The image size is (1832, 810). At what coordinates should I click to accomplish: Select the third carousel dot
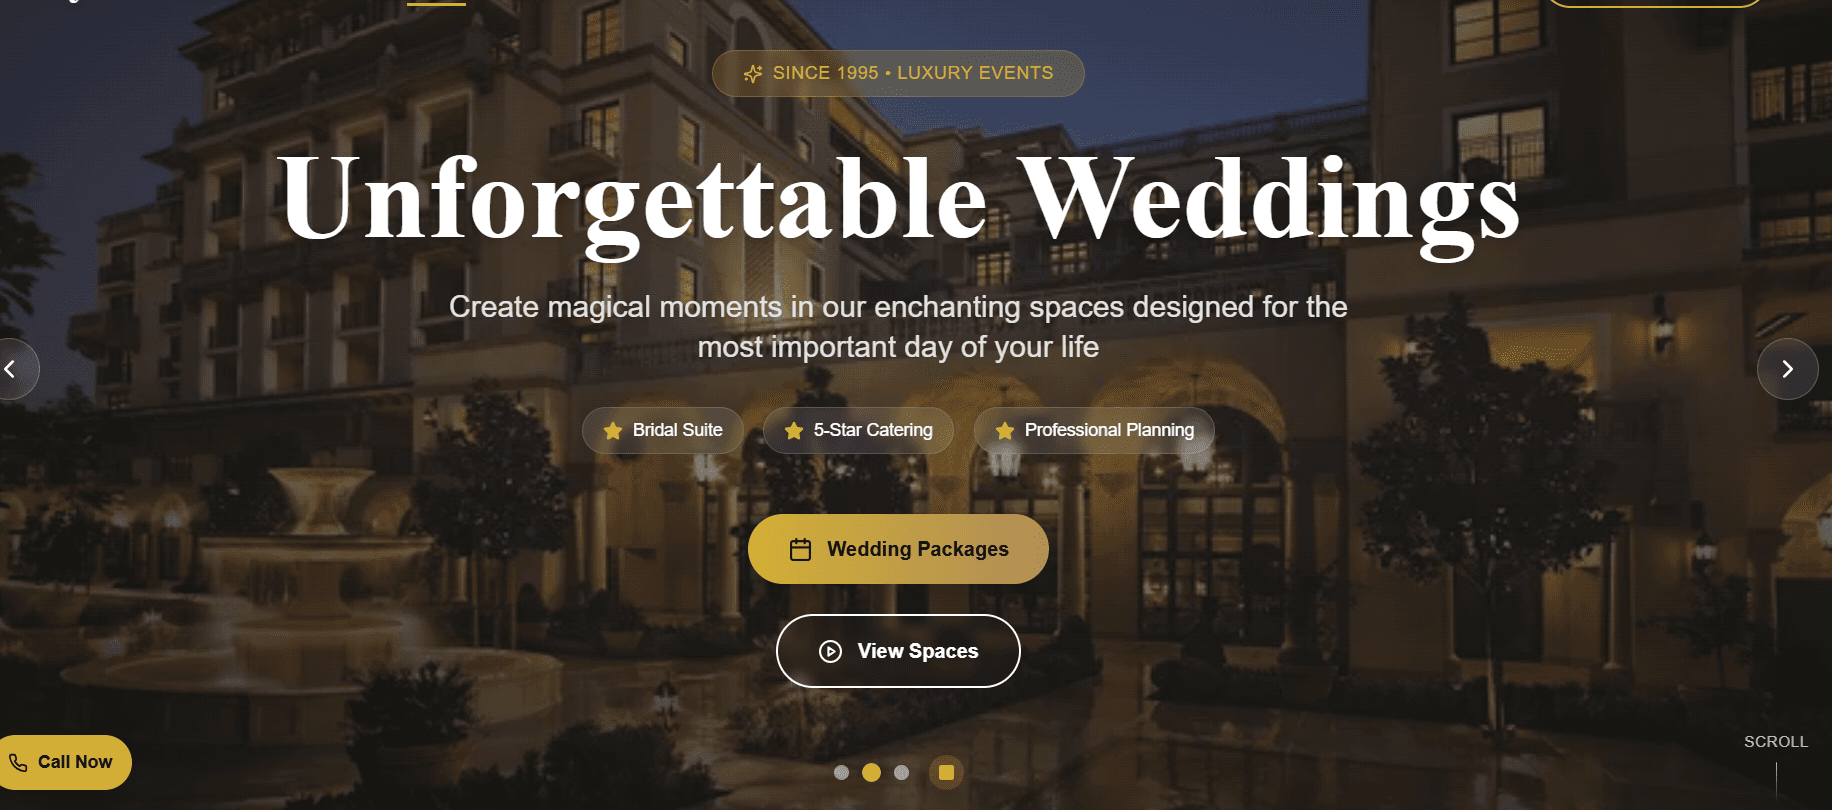[x=901, y=772]
